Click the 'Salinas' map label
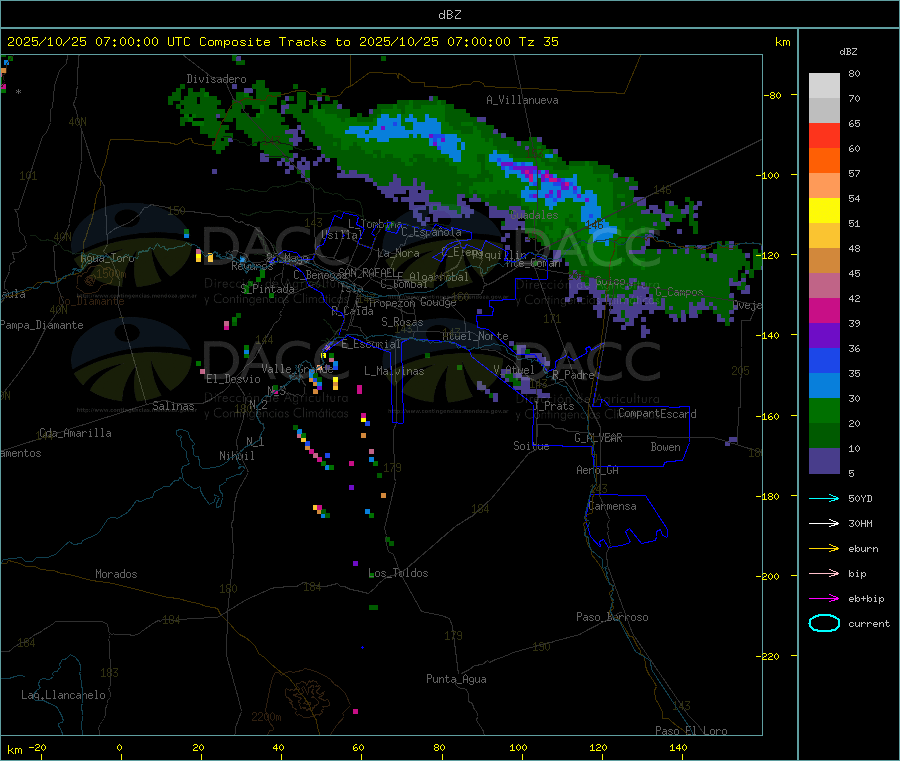The image size is (900, 761). pyautogui.click(x=173, y=406)
